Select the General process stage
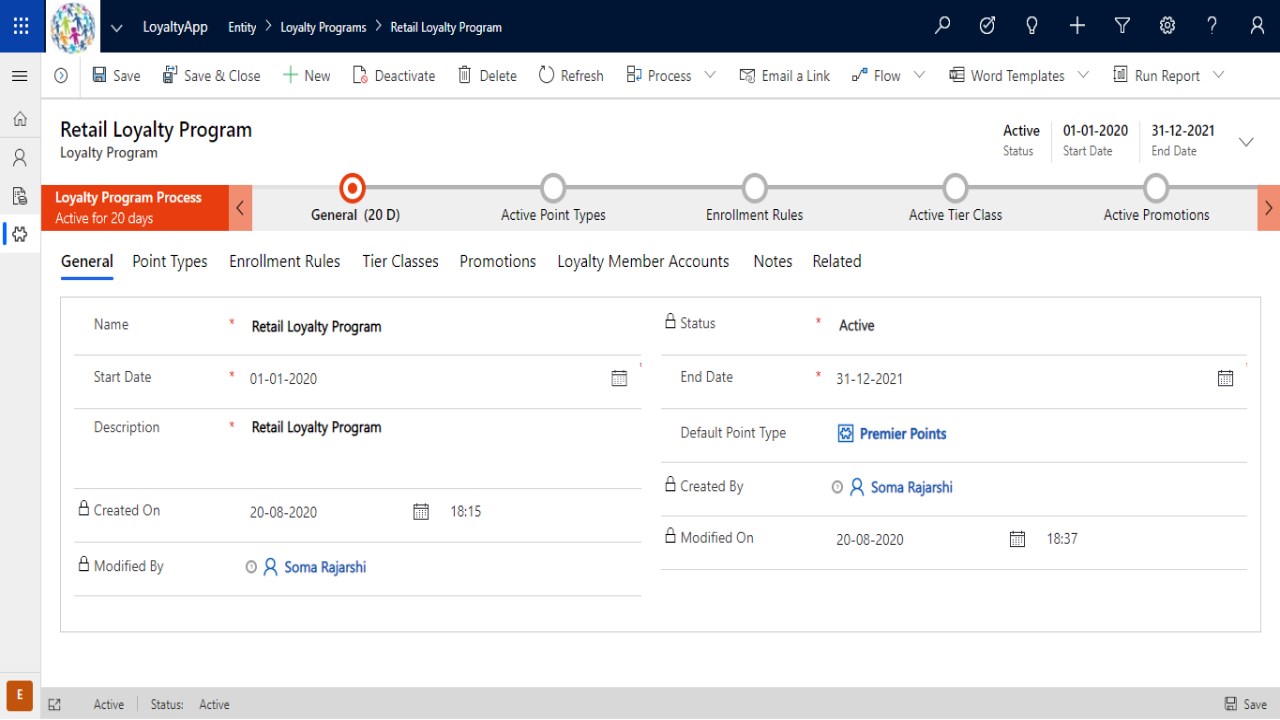Screen dimensions: 1280x720 352,188
